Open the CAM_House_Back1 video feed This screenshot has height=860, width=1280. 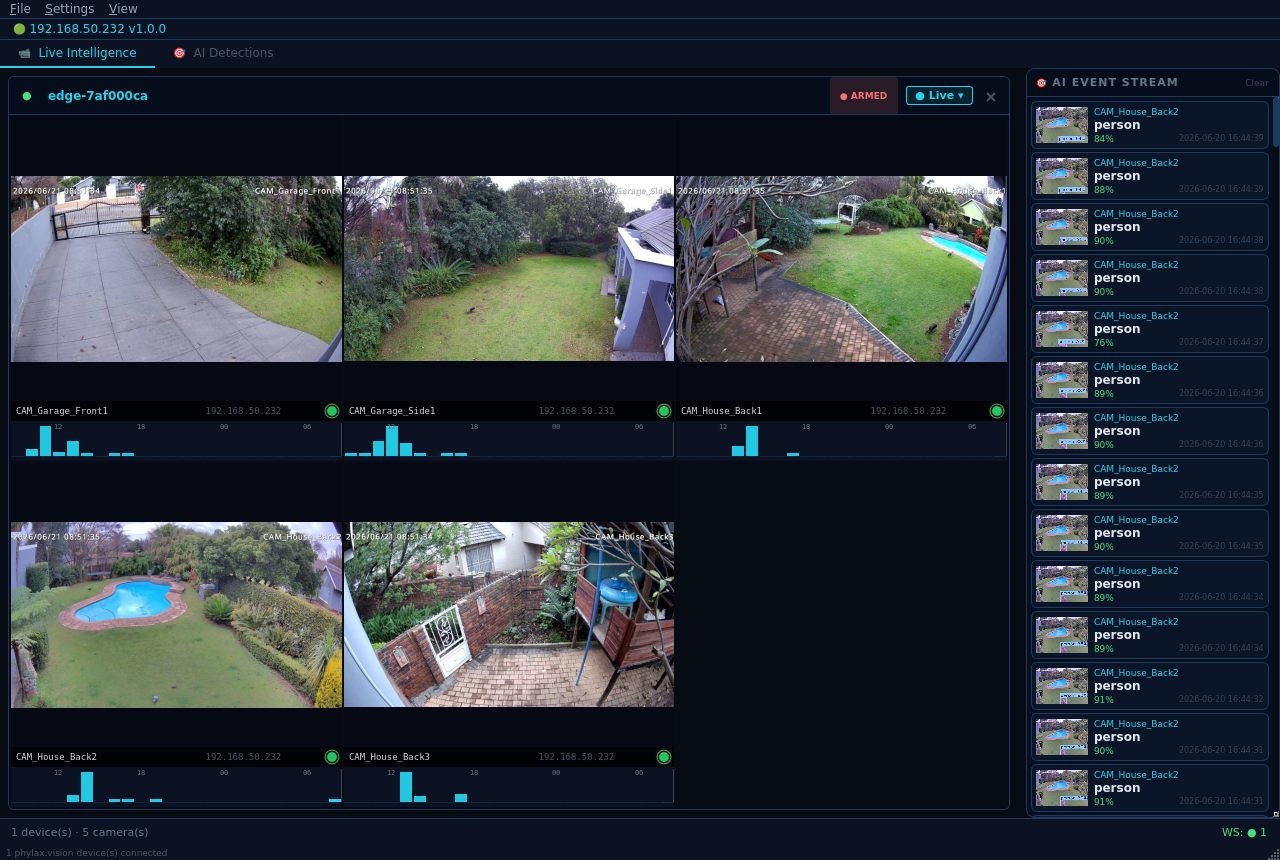(x=841, y=269)
